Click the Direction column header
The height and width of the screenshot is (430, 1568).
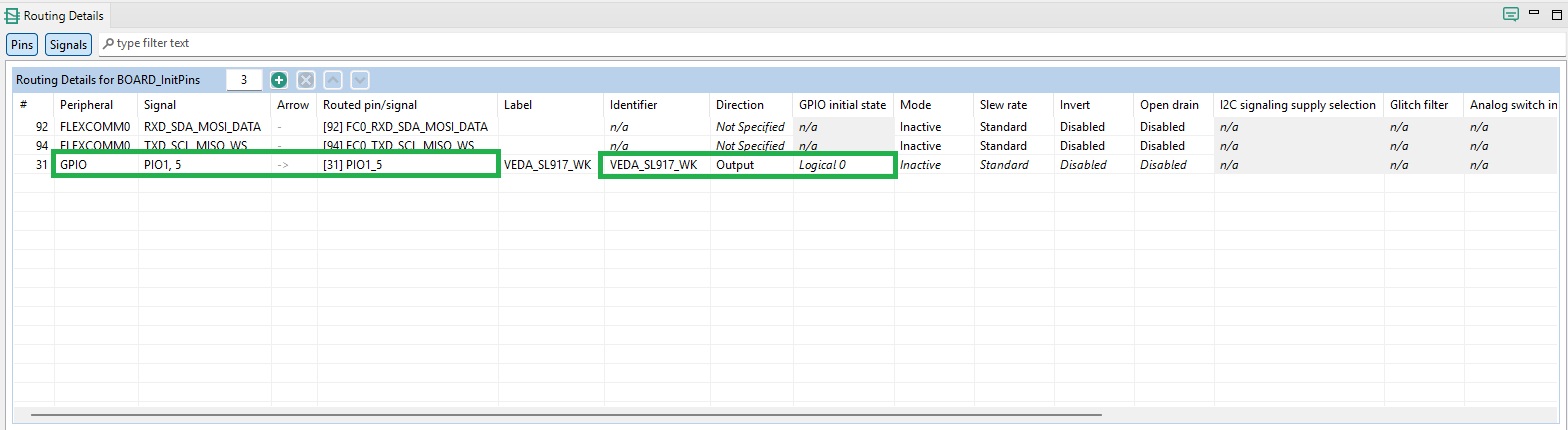752,105
